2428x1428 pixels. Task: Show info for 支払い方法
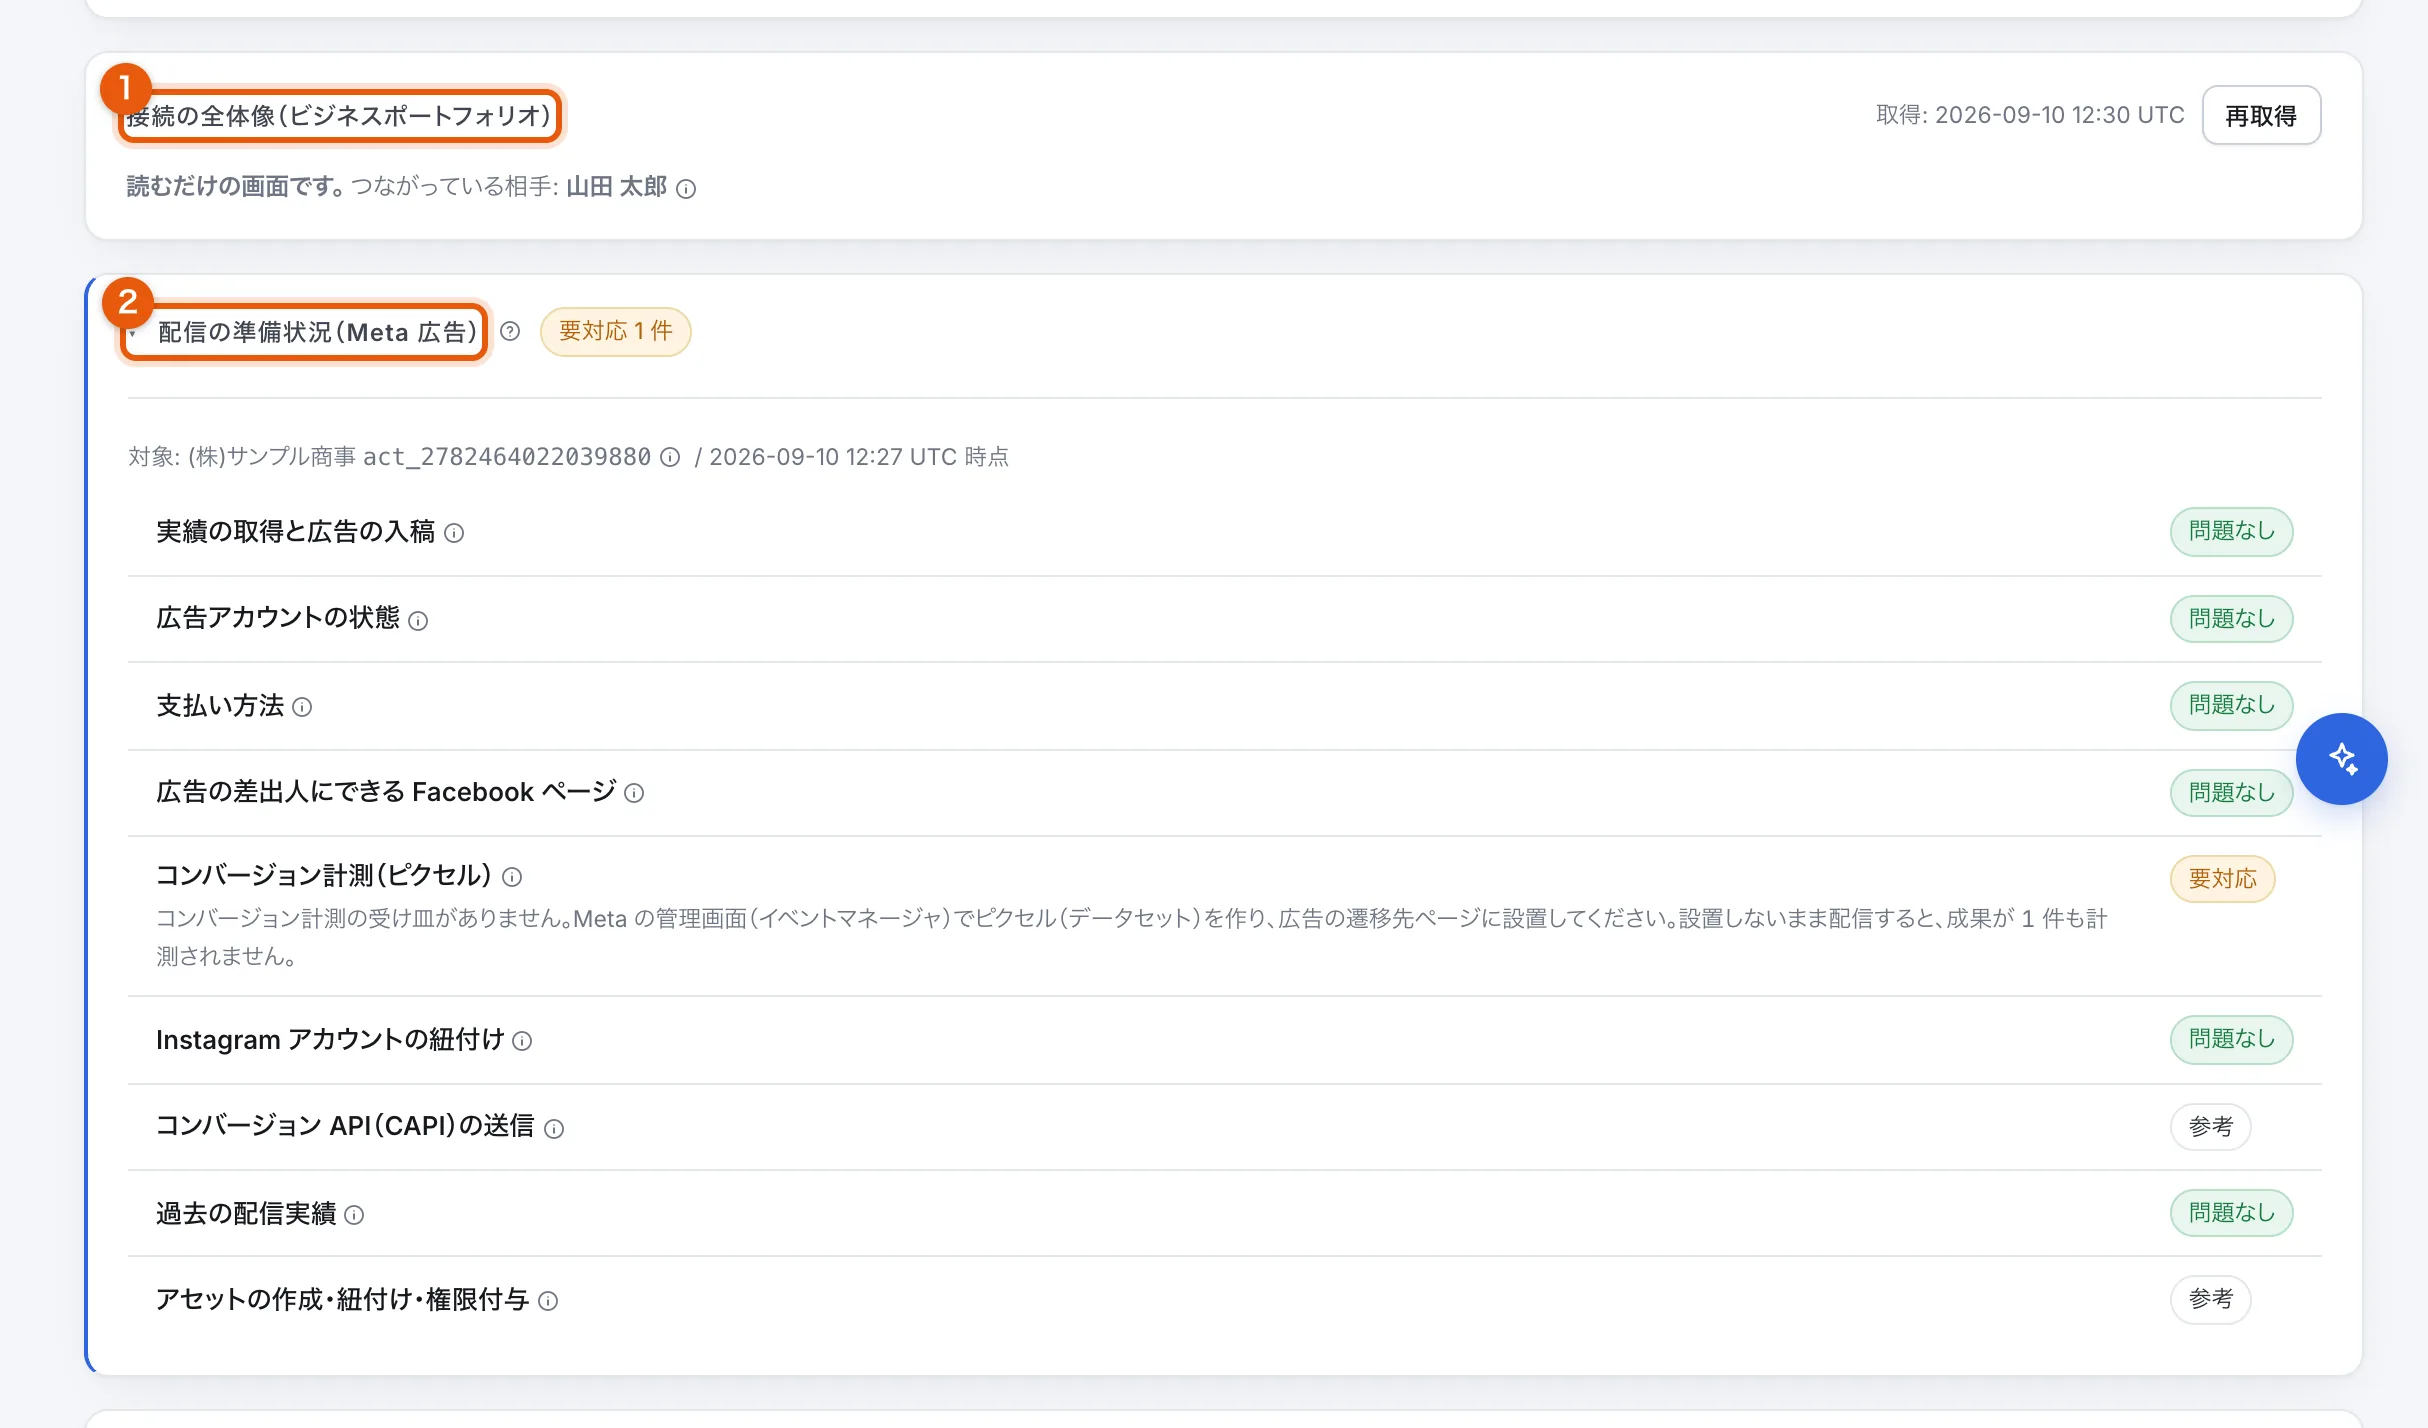pyautogui.click(x=302, y=708)
